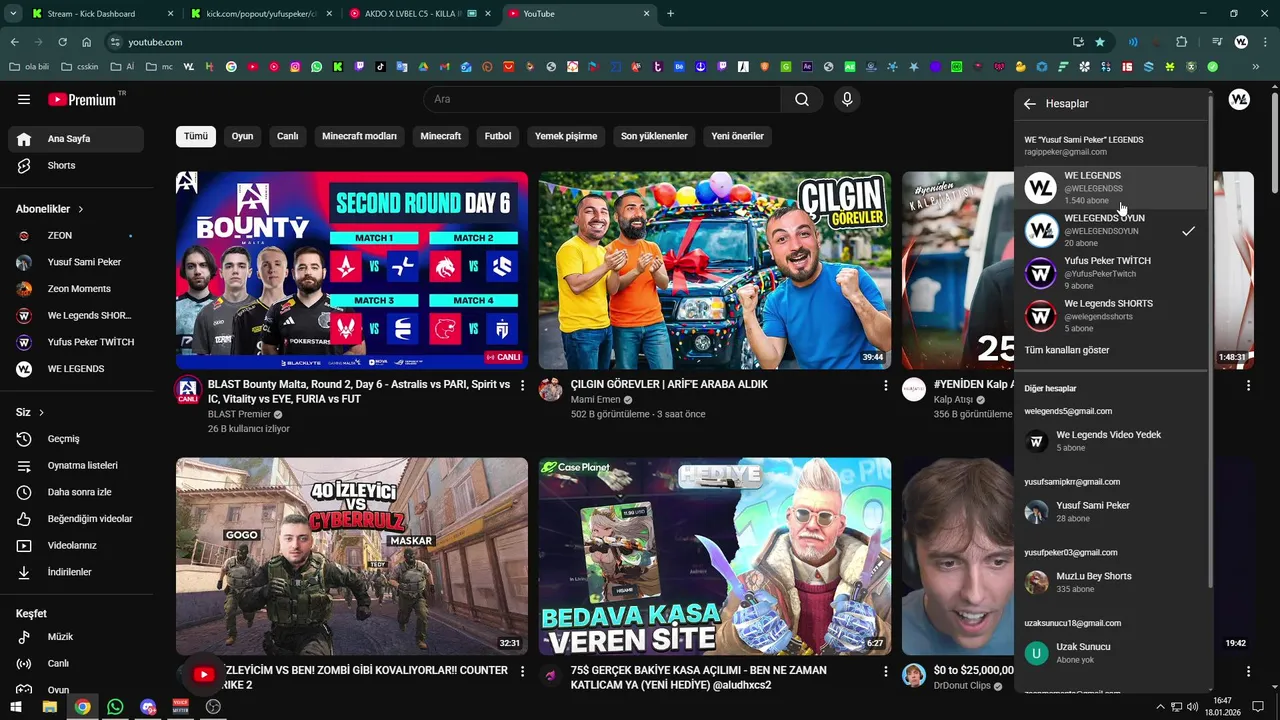
Task: Open BLAST Bounty Second Round thumbnail
Action: click(x=352, y=271)
